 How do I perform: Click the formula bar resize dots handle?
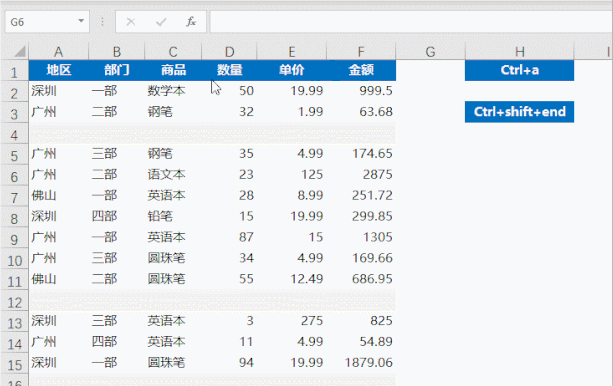(102, 22)
